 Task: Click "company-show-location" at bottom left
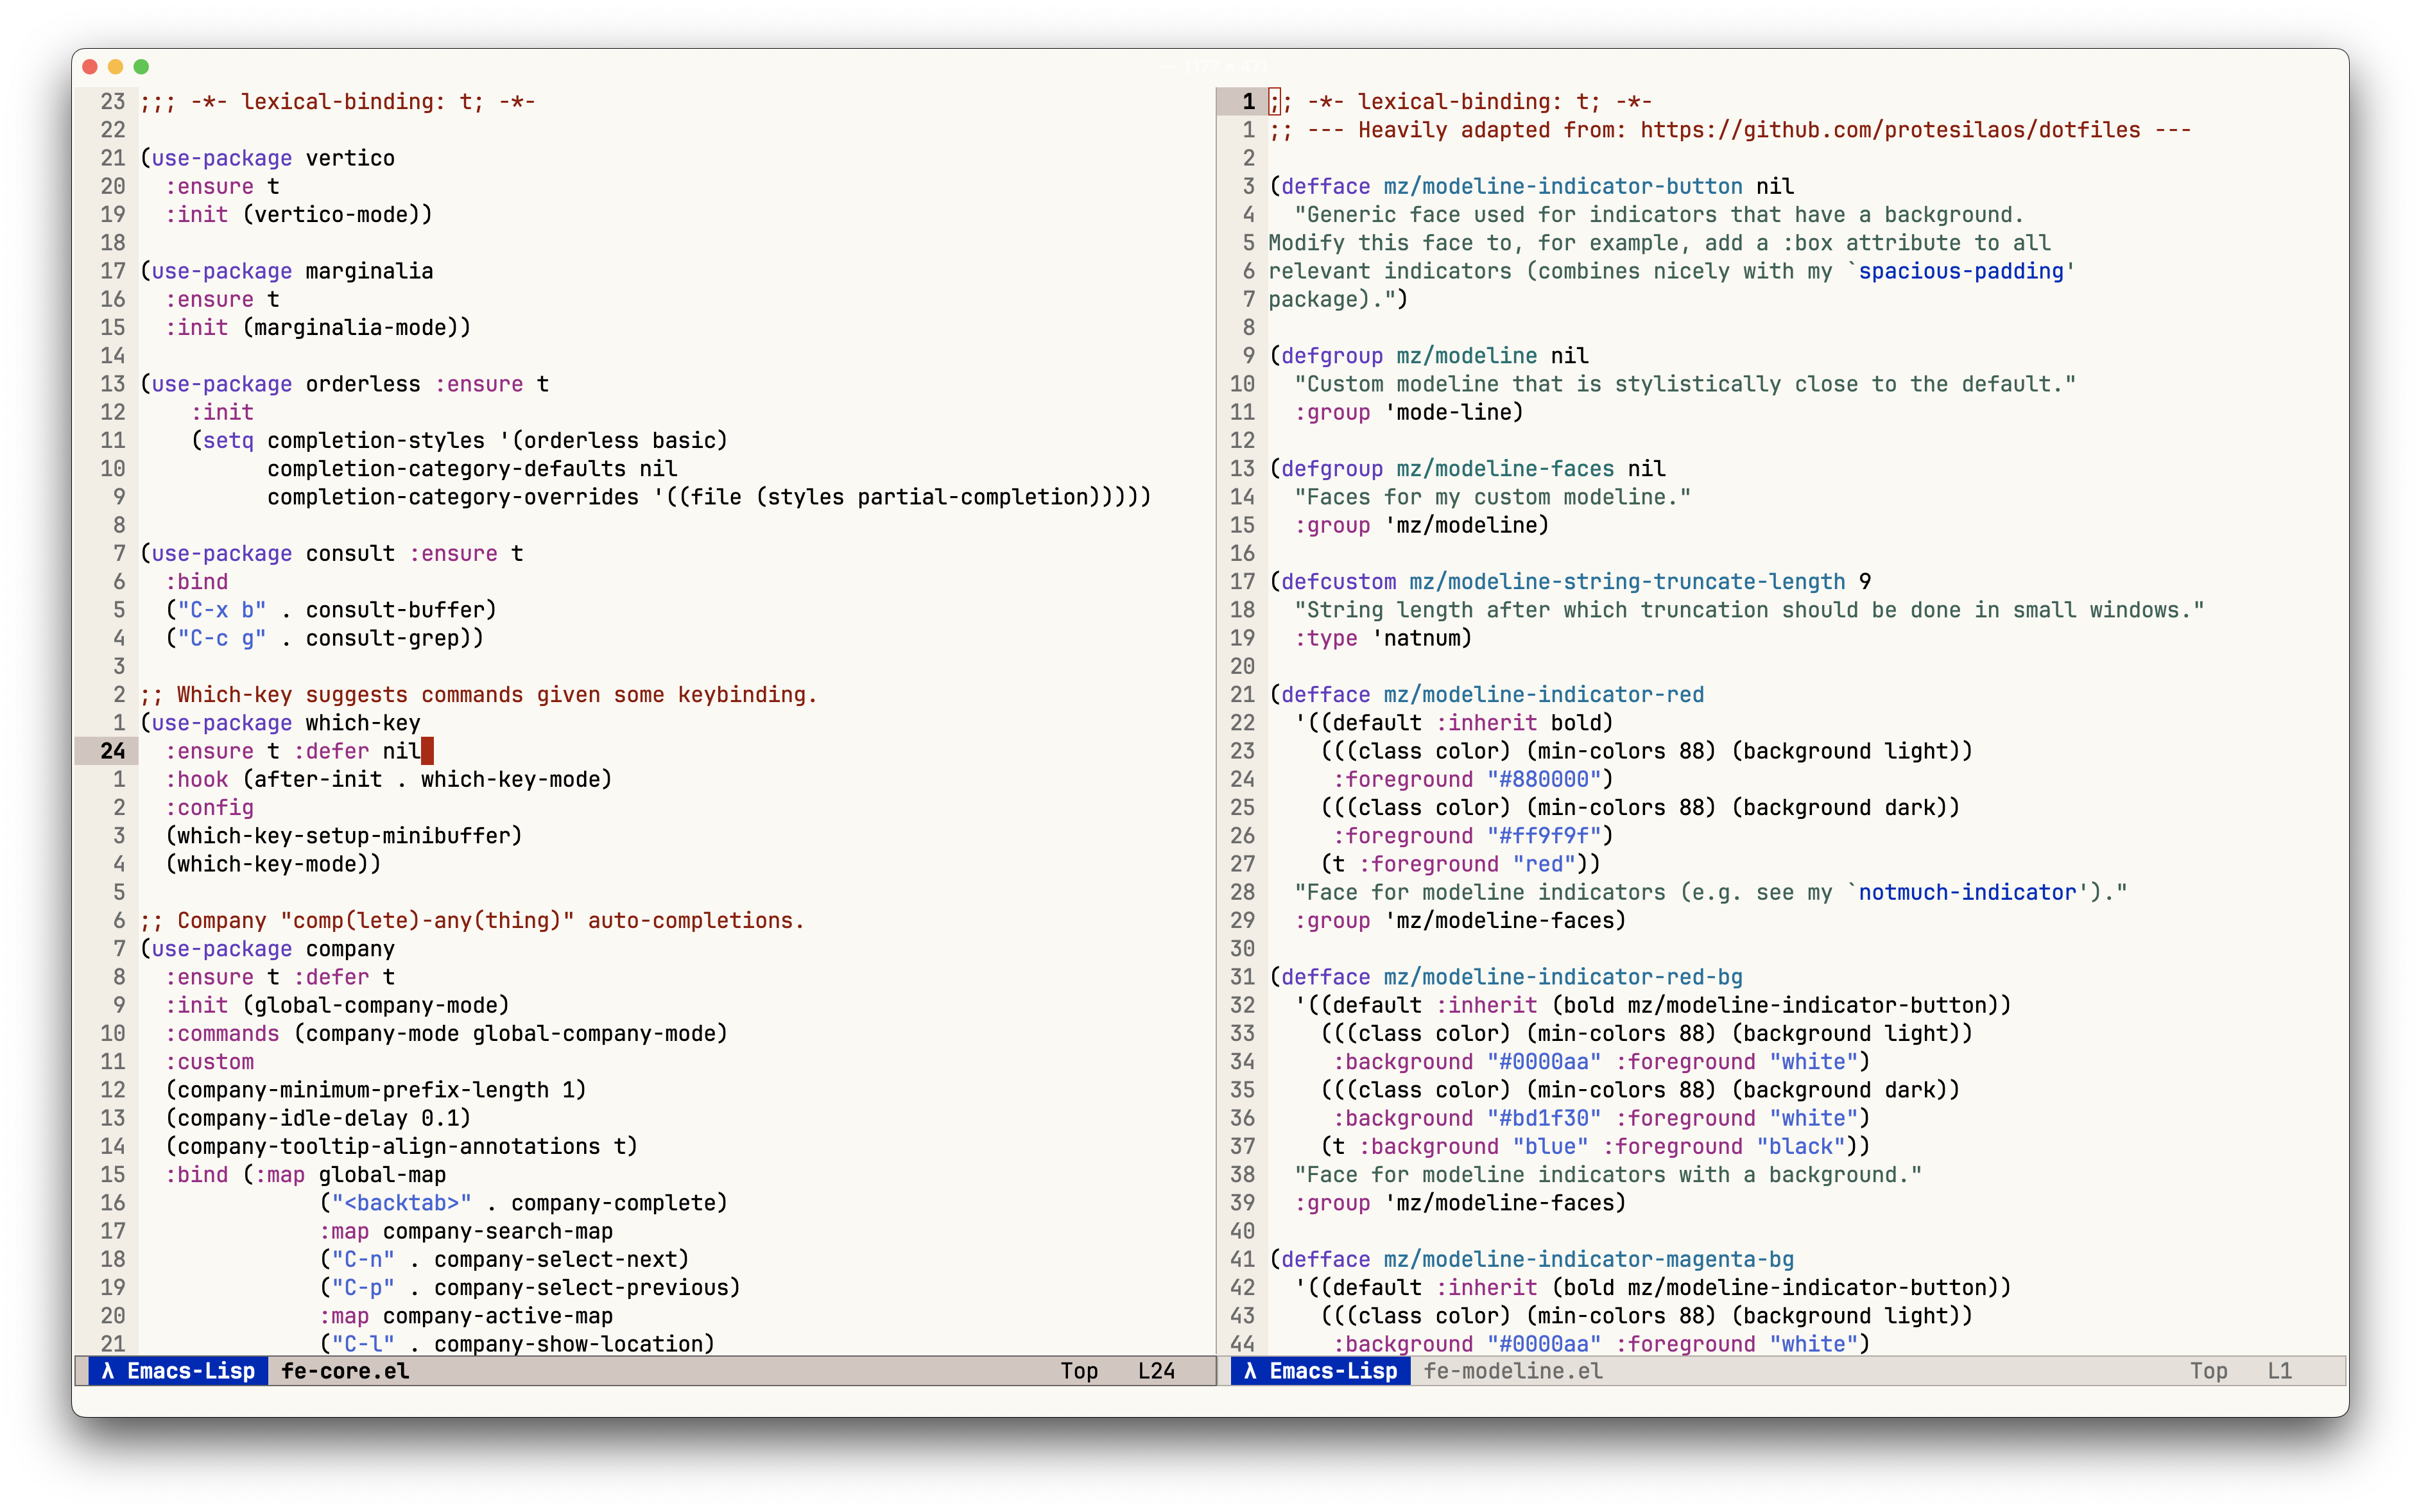pyautogui.click(x=567, y=1344)
